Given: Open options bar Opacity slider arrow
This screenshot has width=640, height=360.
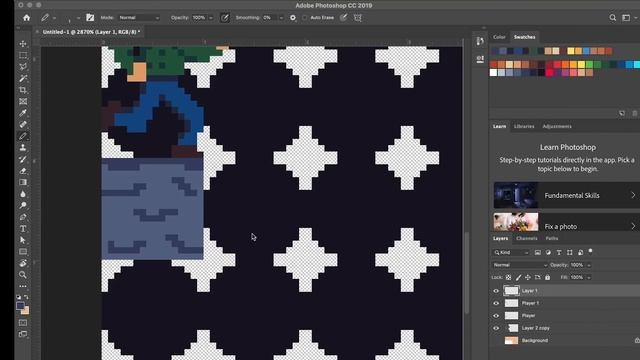Looking at the screenshot, I should (211, 18).
